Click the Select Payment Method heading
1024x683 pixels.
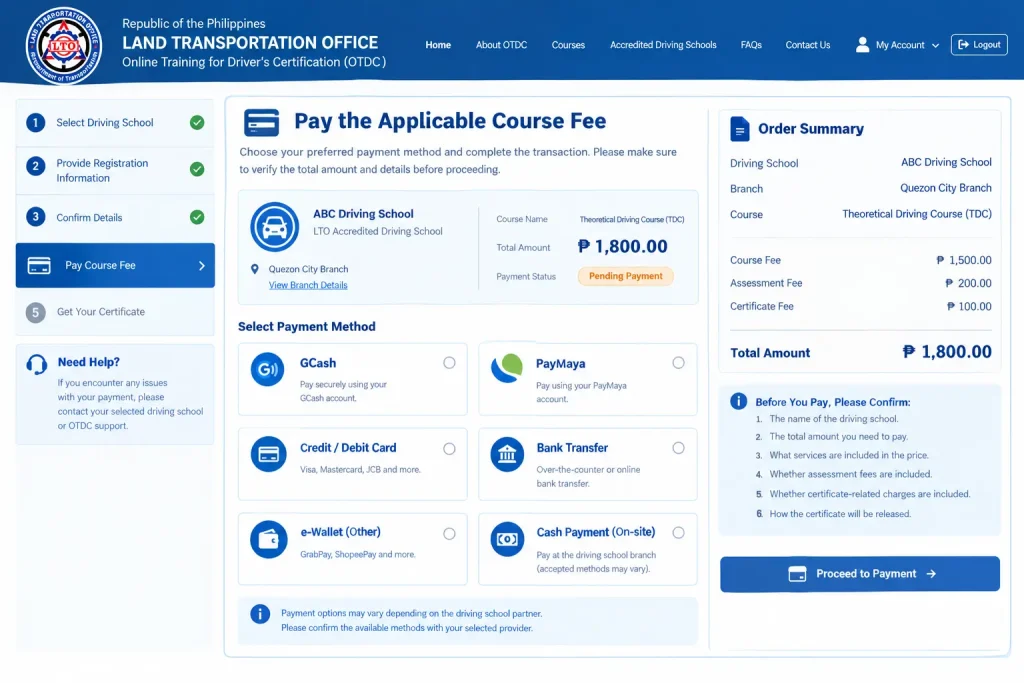(x=306, y=326)
